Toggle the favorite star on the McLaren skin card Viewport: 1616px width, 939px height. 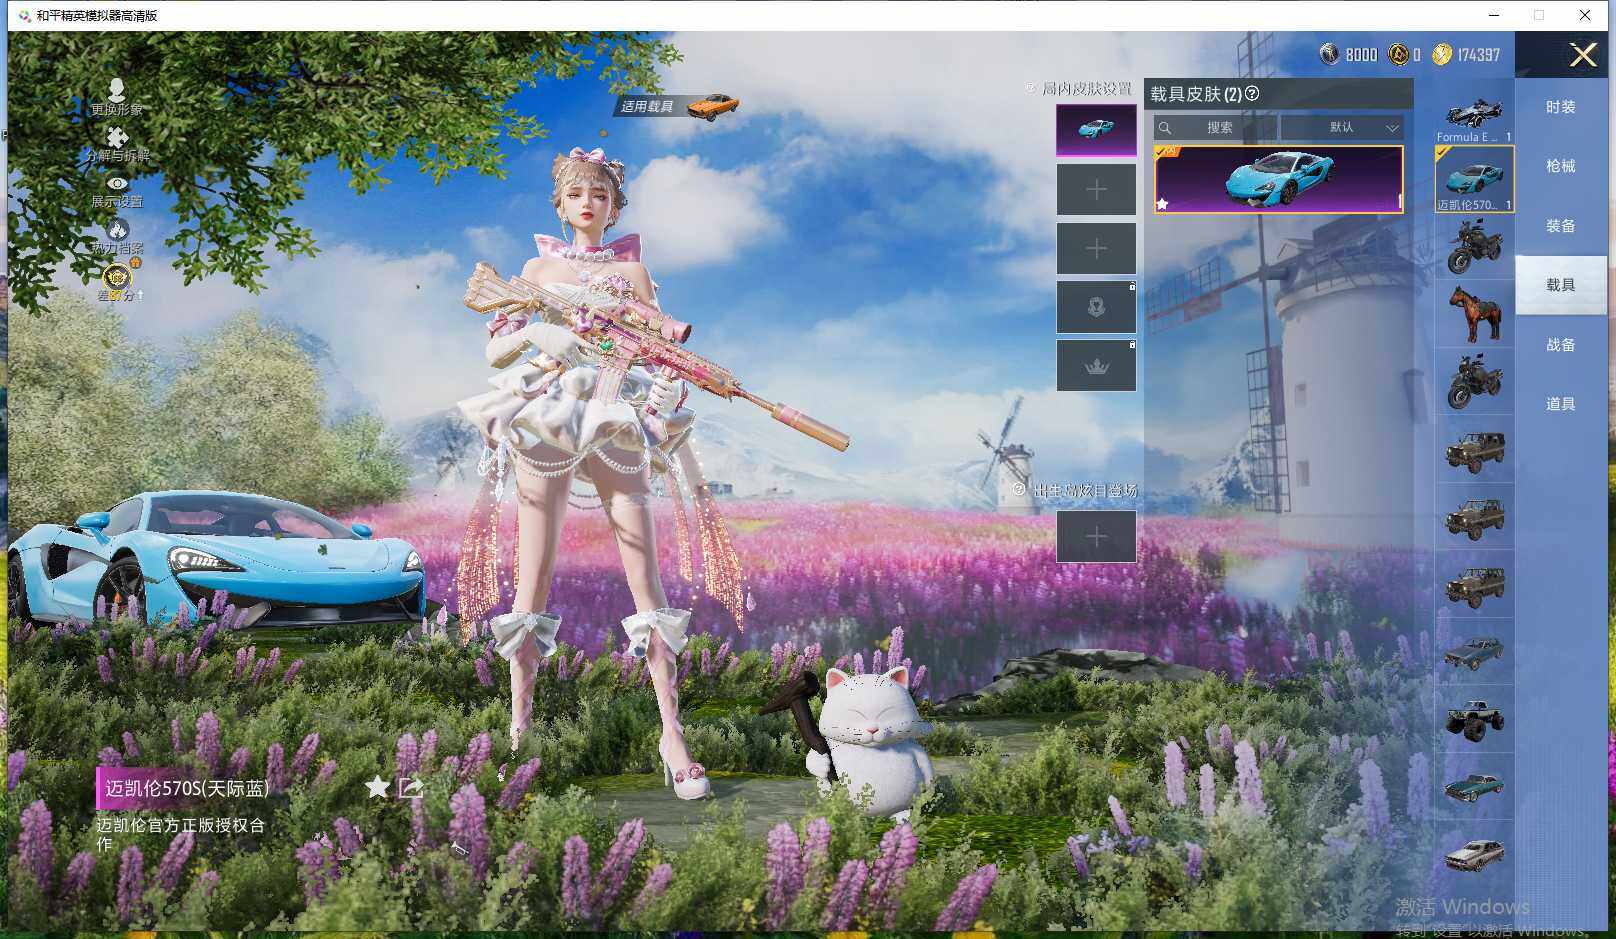1162,204
